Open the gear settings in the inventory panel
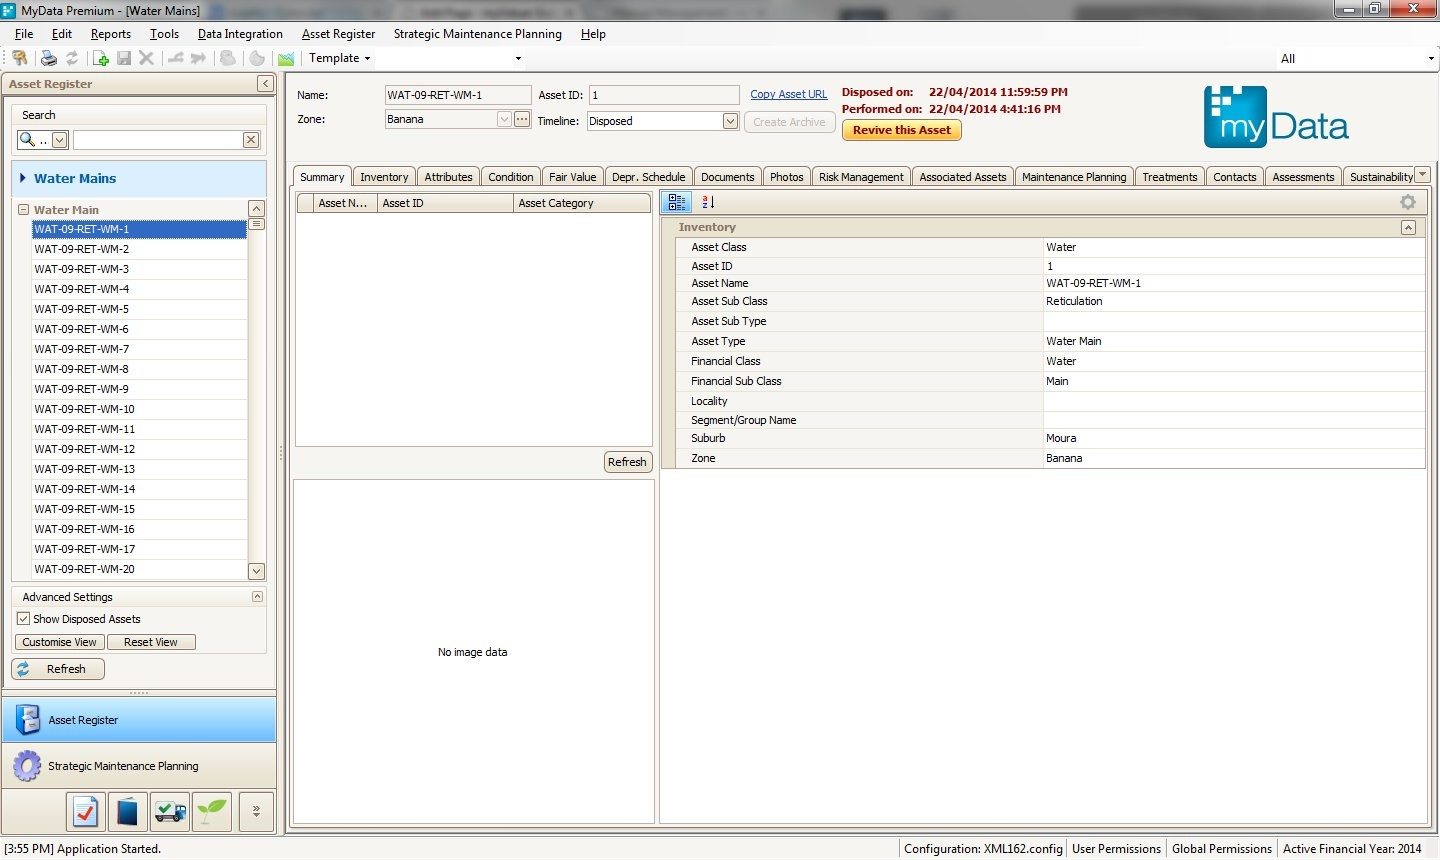Screen dimensions: 1440x860 point(1407,202)
